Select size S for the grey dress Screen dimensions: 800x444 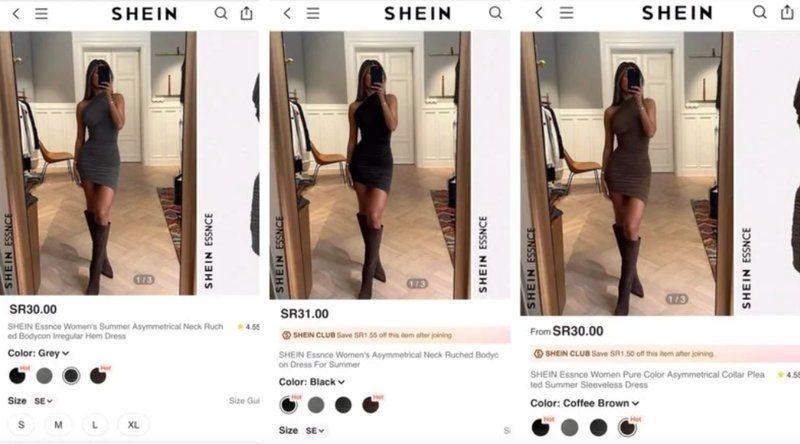click(21, 425)
